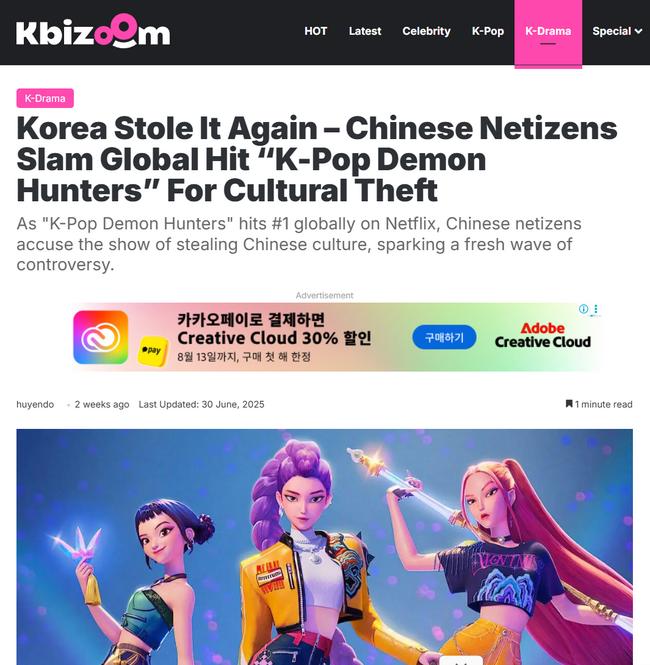Select the highlighted K-Drama tab
This screenshot has height=665, width=650.
pyautogui.click(x=548, y=33)
